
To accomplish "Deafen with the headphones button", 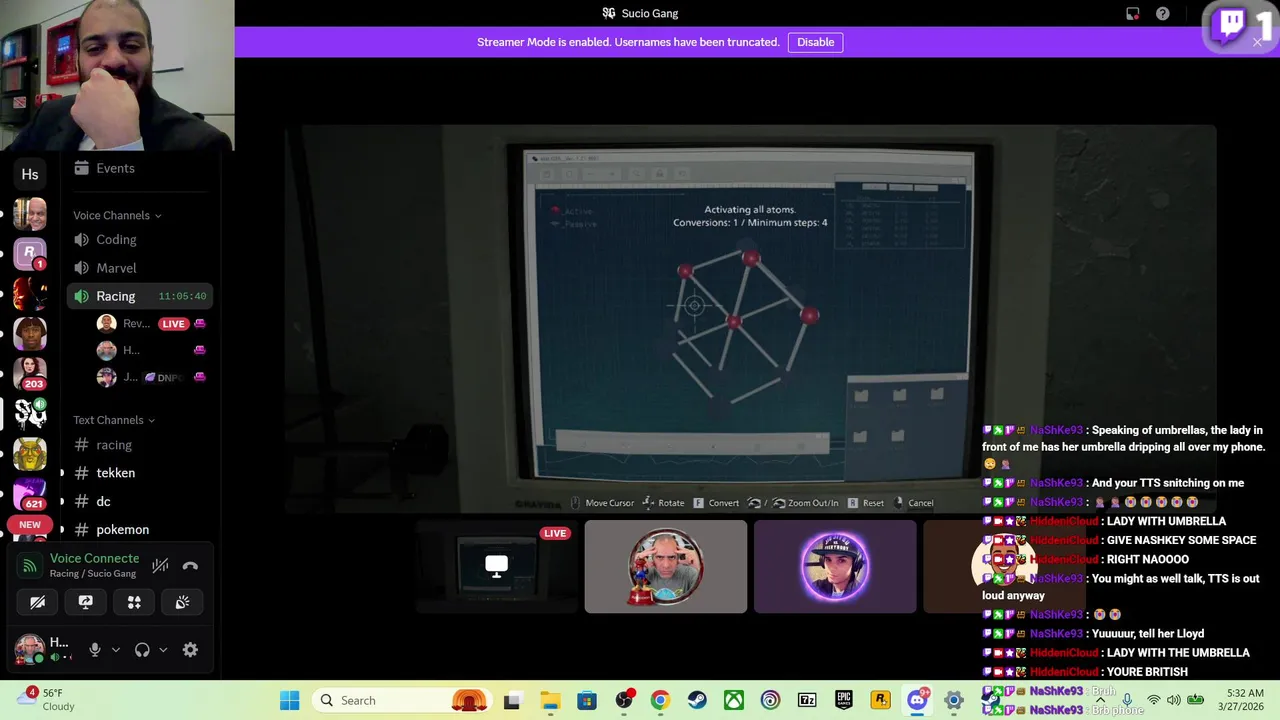I will 142,650.
